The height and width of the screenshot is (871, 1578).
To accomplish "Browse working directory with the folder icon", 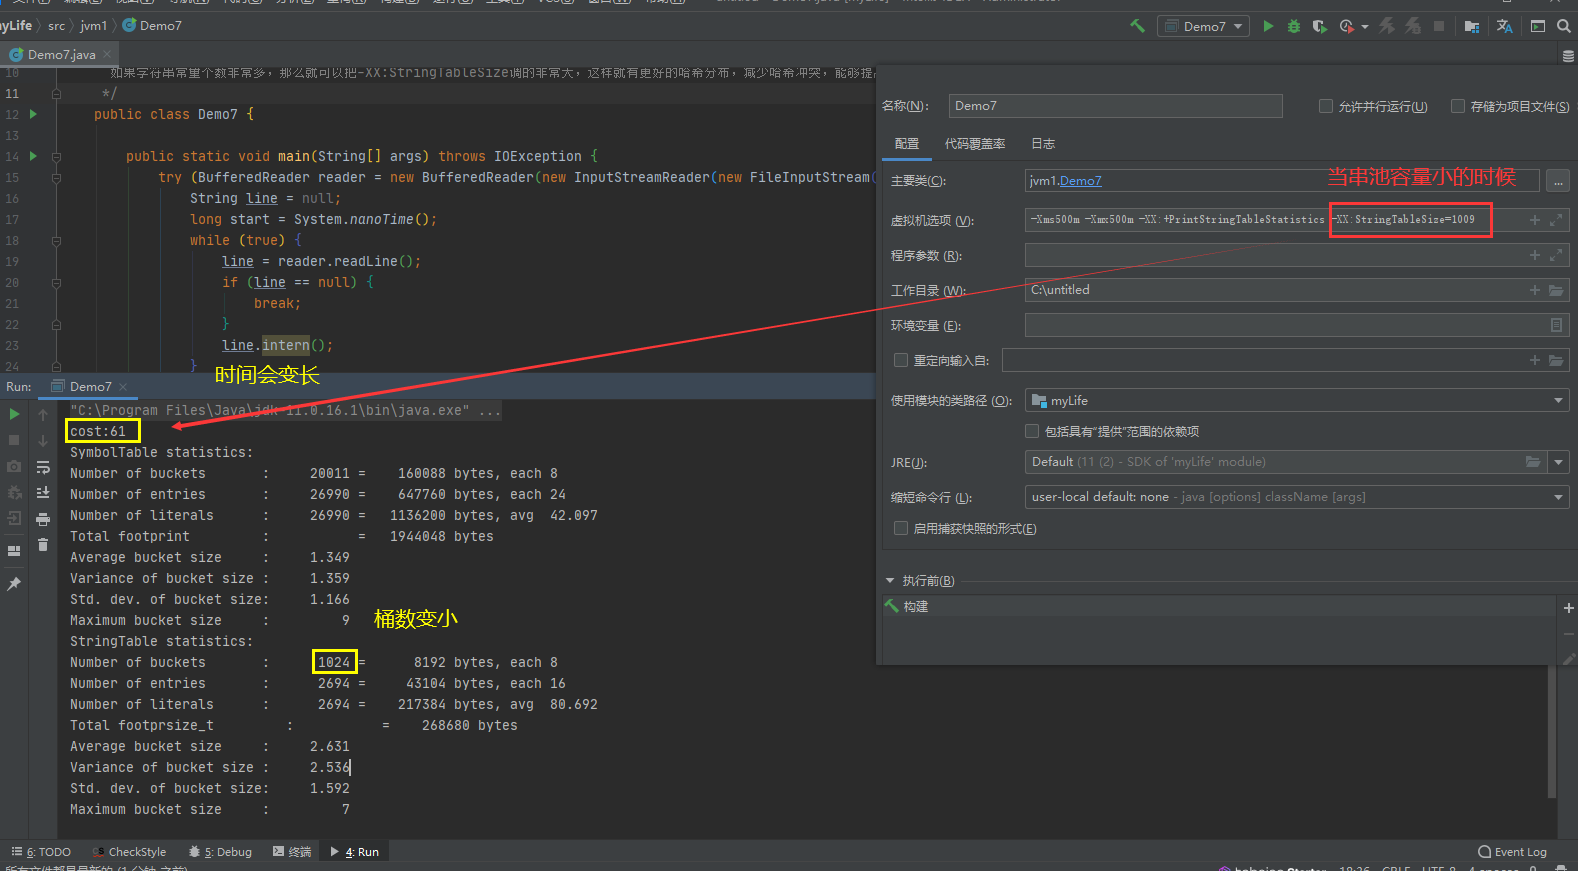I will 1556,290.
